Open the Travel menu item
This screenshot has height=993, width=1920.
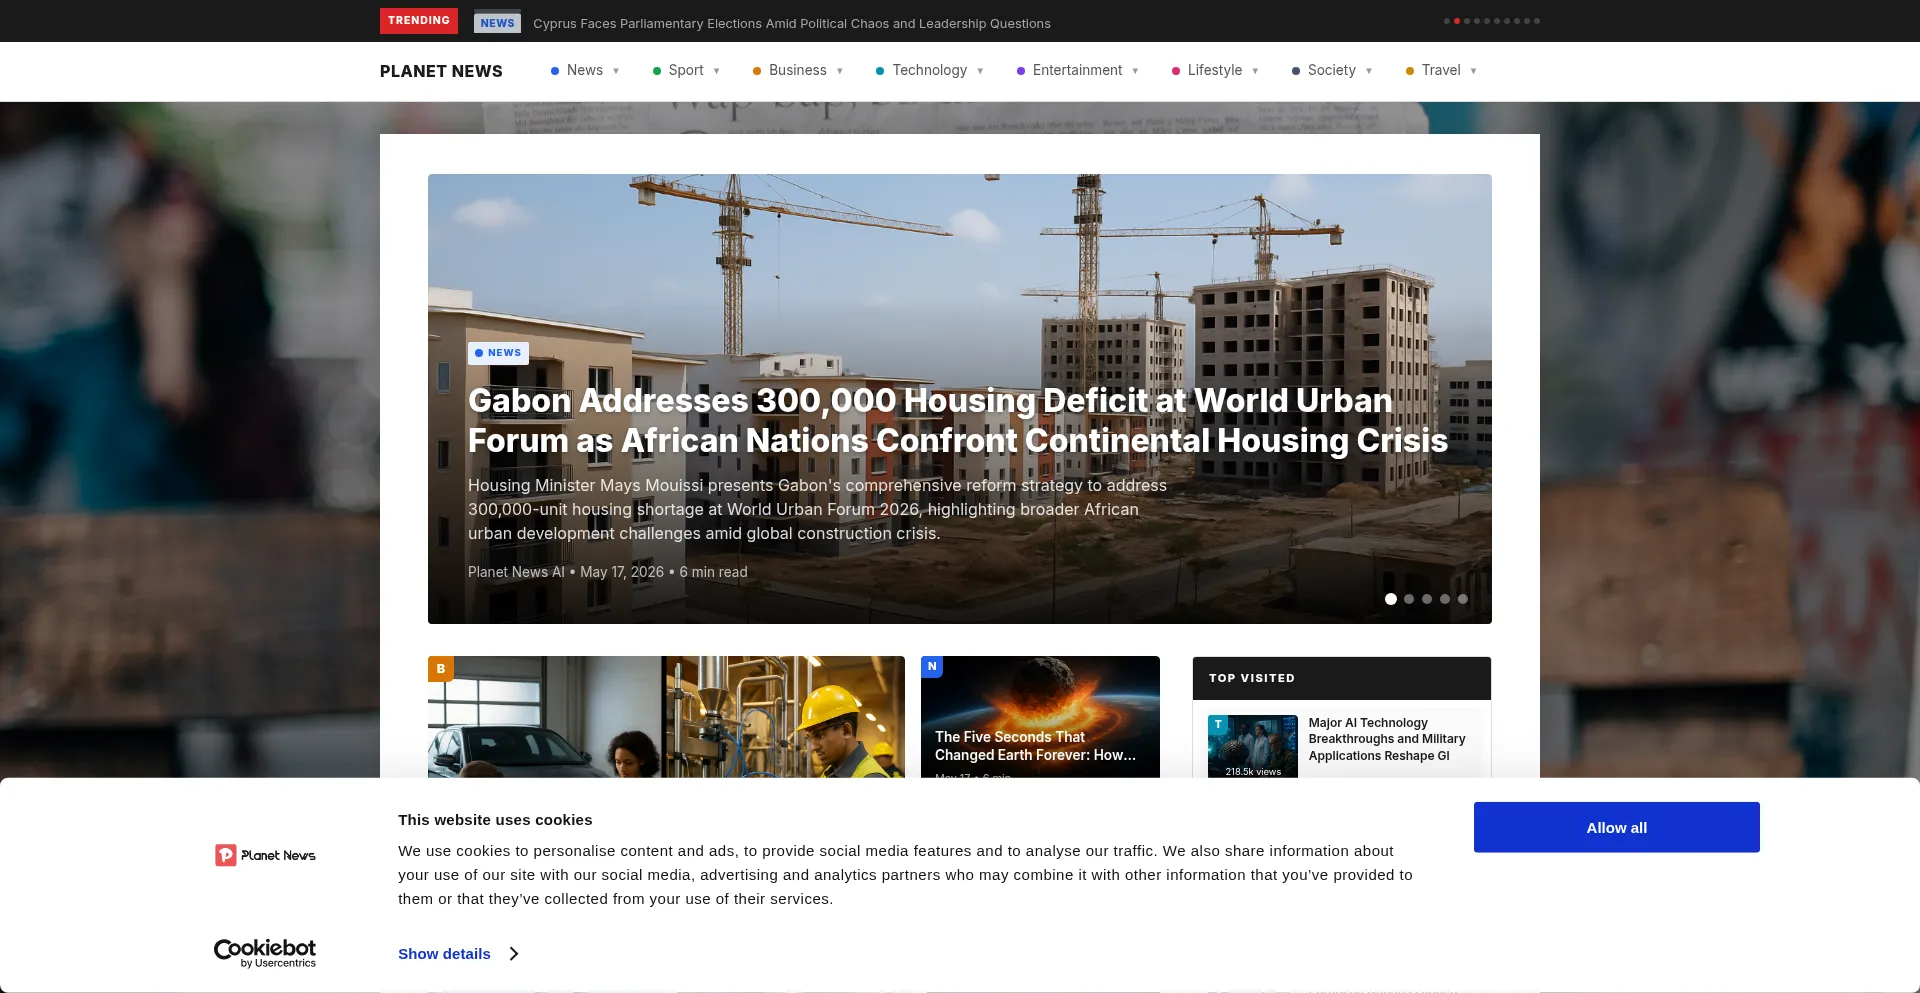pos(1441,70)
